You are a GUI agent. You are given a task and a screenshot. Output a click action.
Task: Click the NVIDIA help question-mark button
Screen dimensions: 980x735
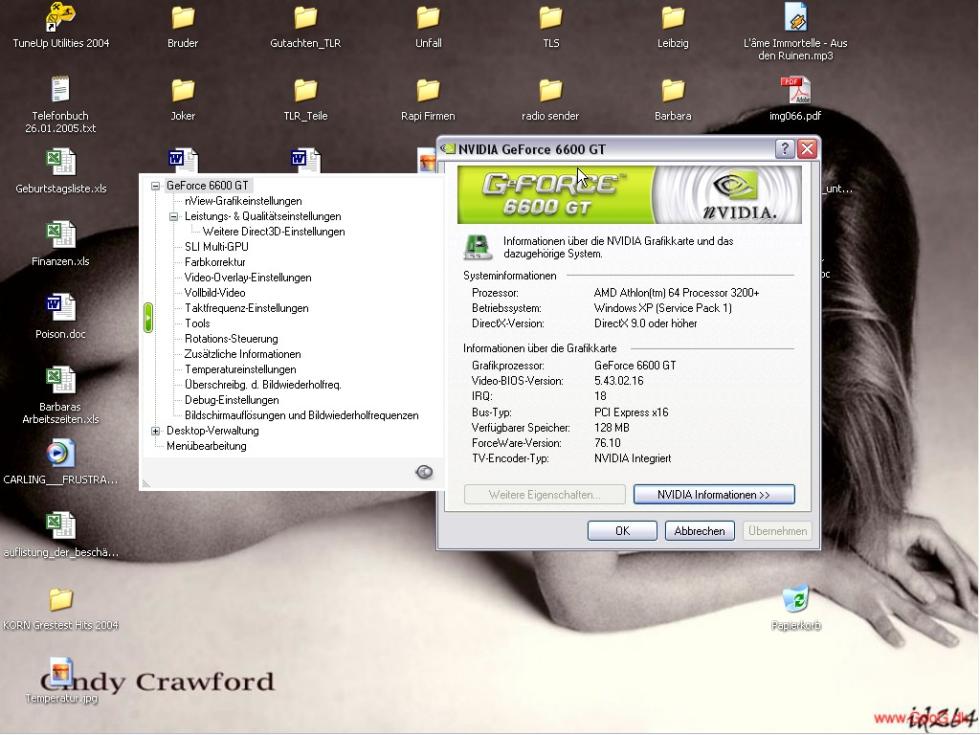point(784,149)
